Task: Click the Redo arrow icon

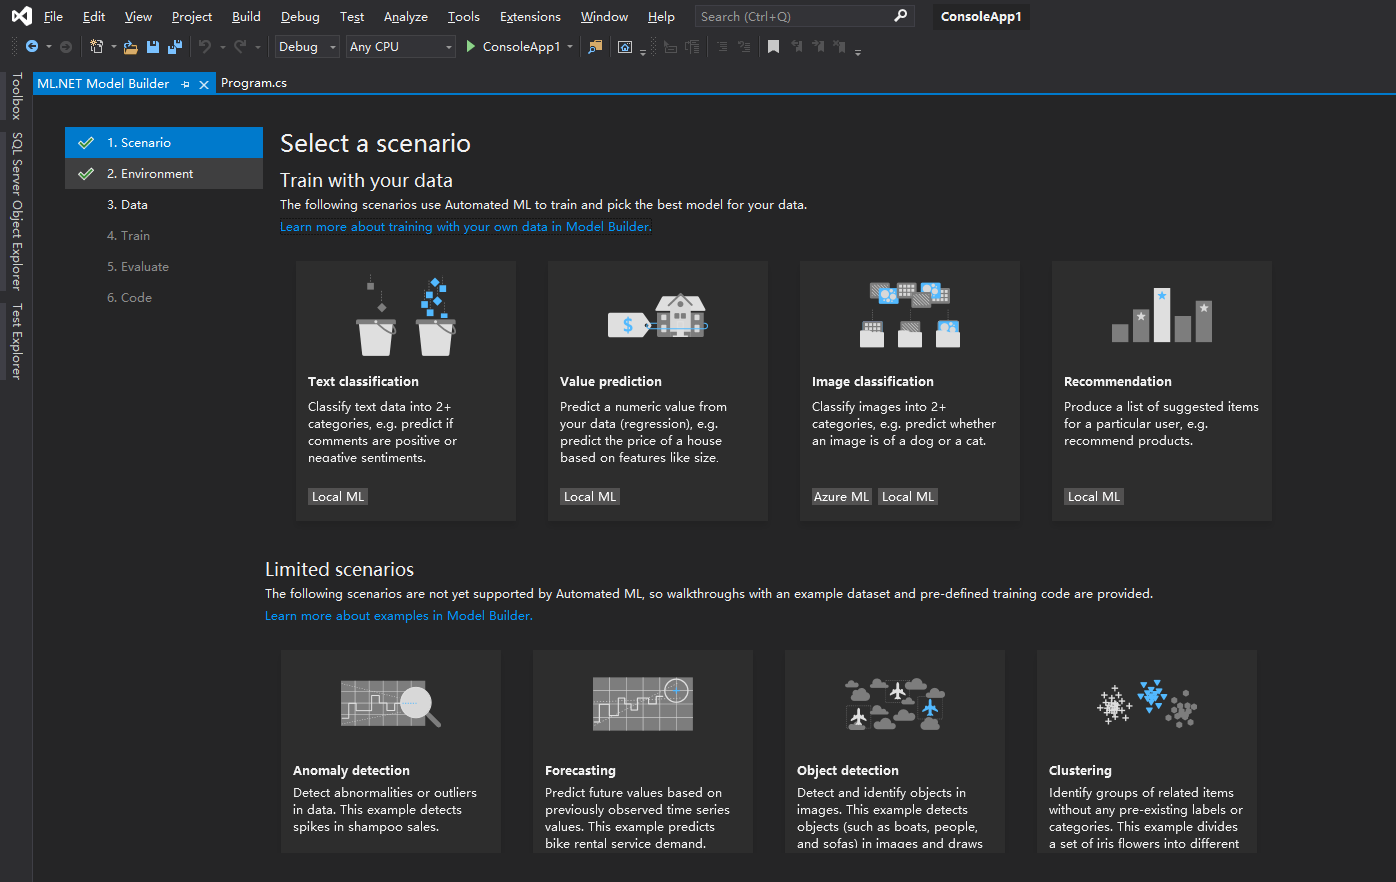Action: click(240, 46)
